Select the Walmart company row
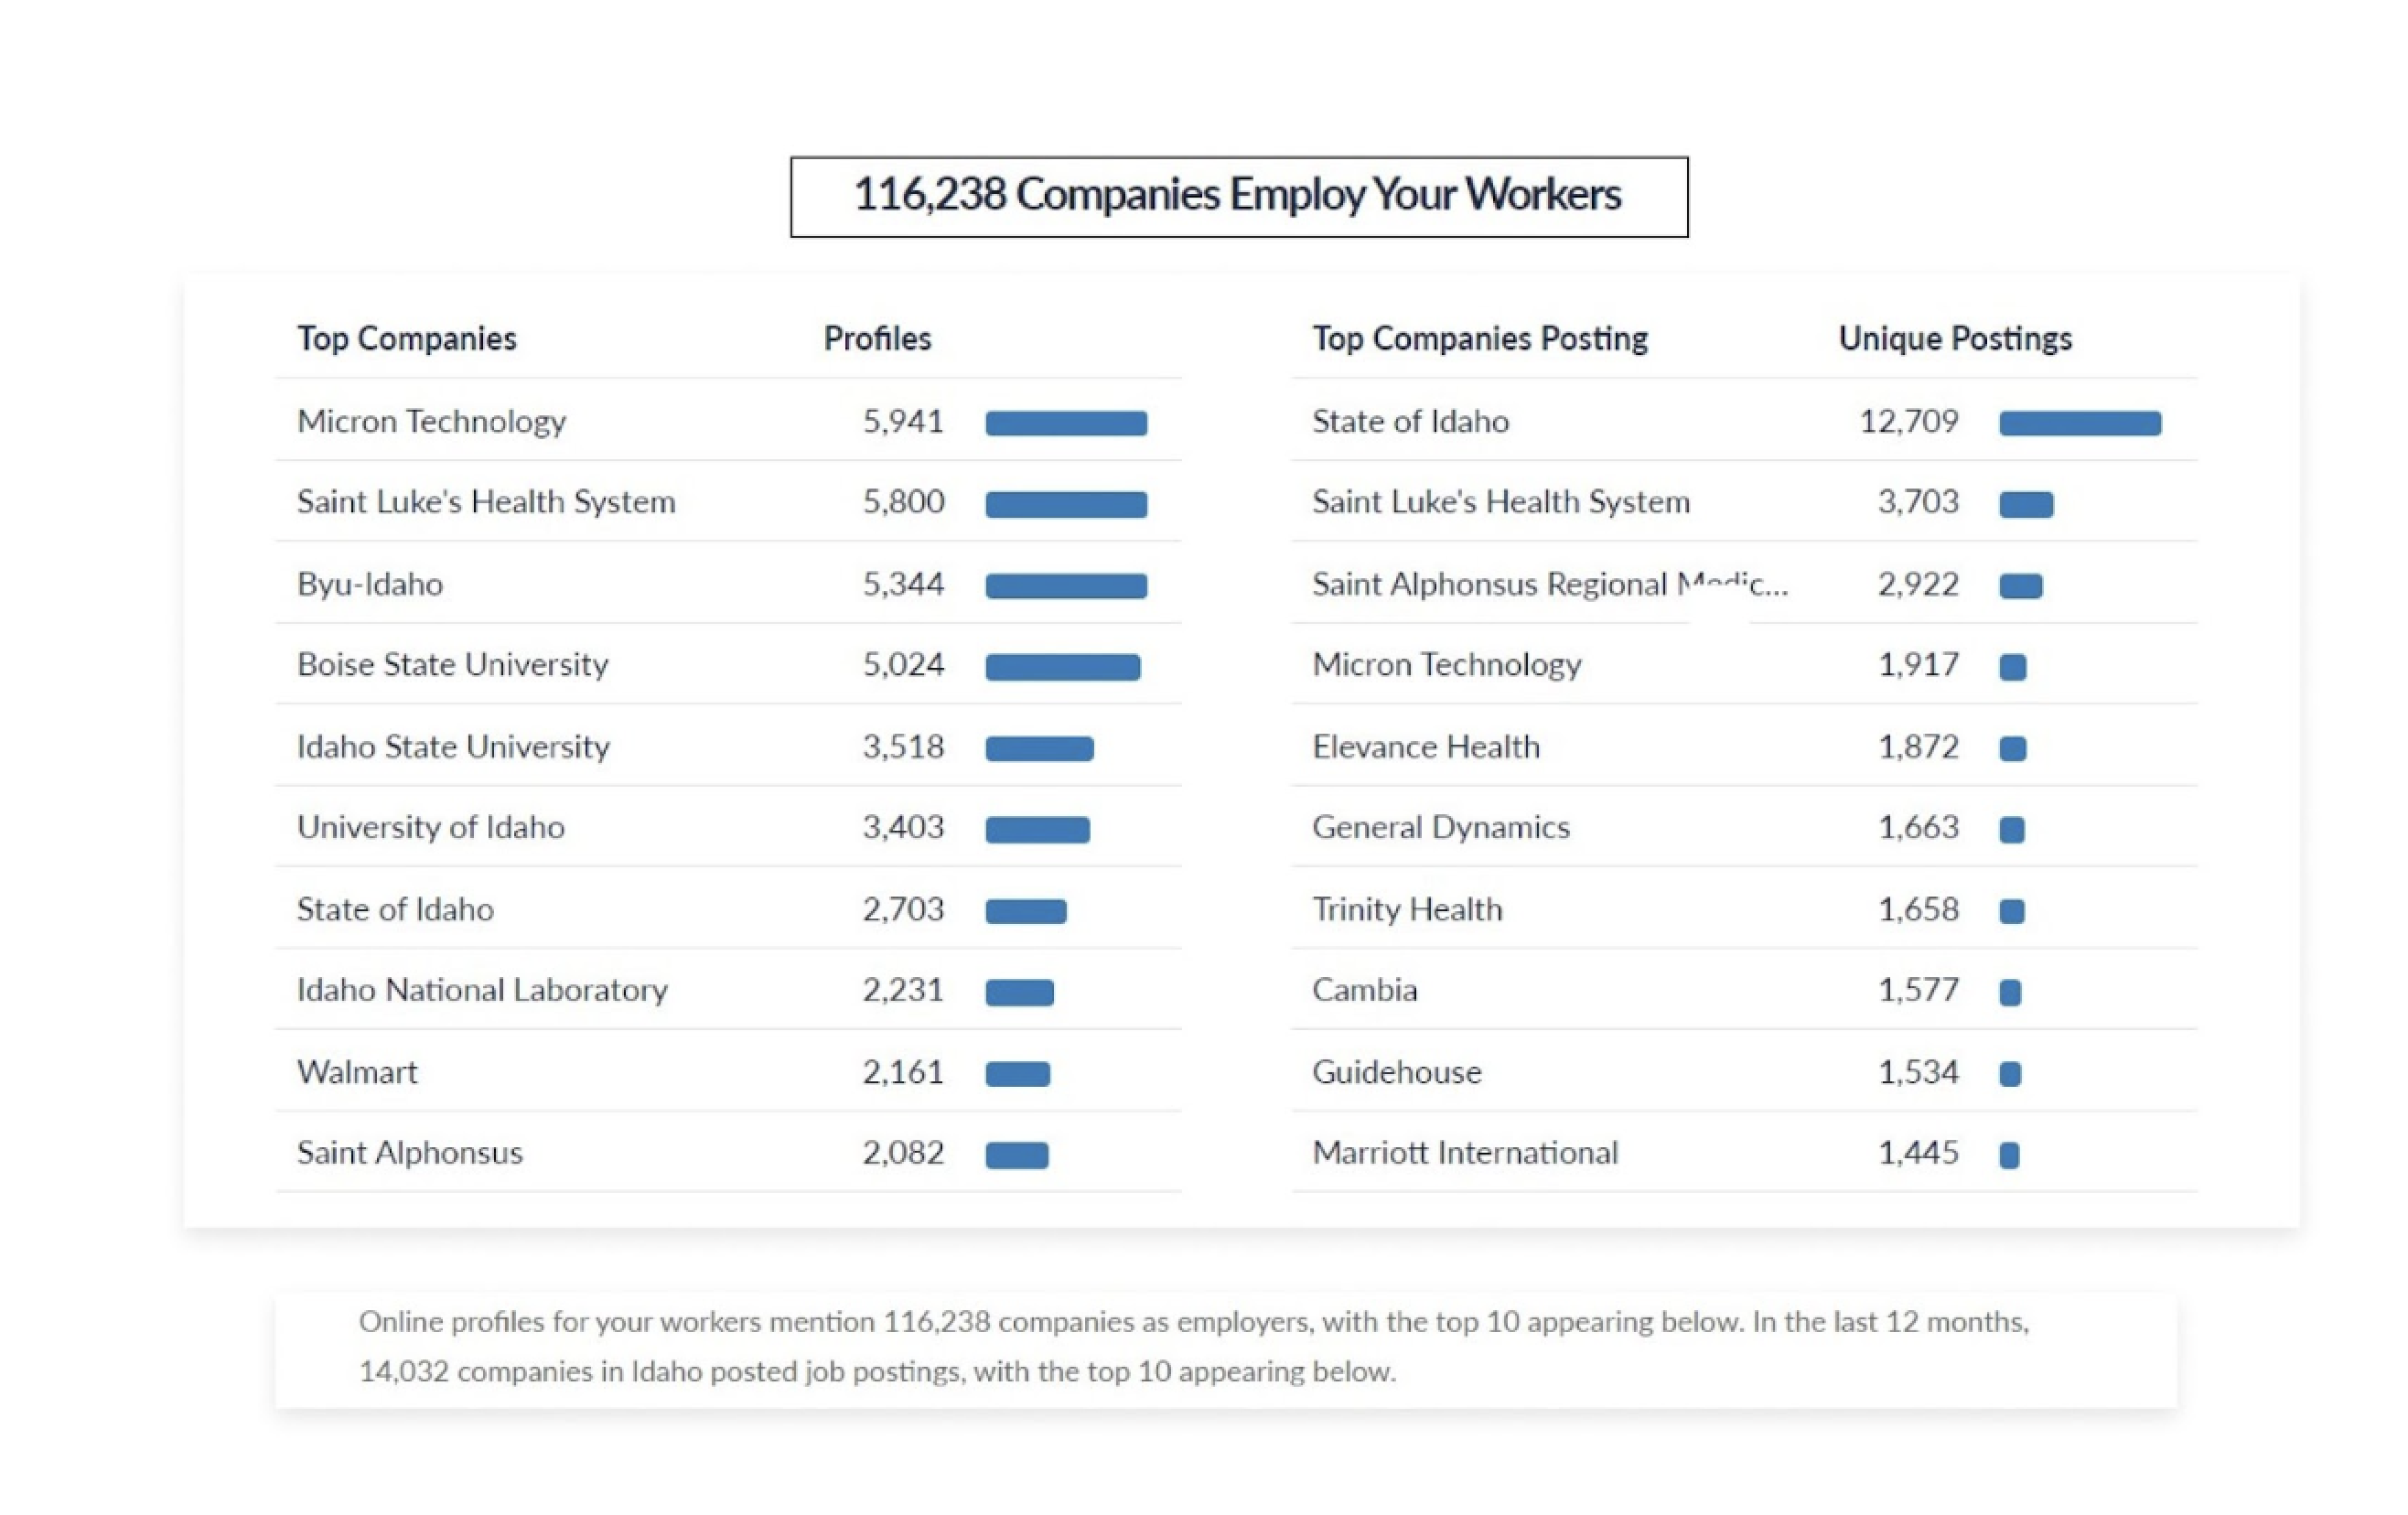2408x1515 pixels. click(x=357, y=1072)
